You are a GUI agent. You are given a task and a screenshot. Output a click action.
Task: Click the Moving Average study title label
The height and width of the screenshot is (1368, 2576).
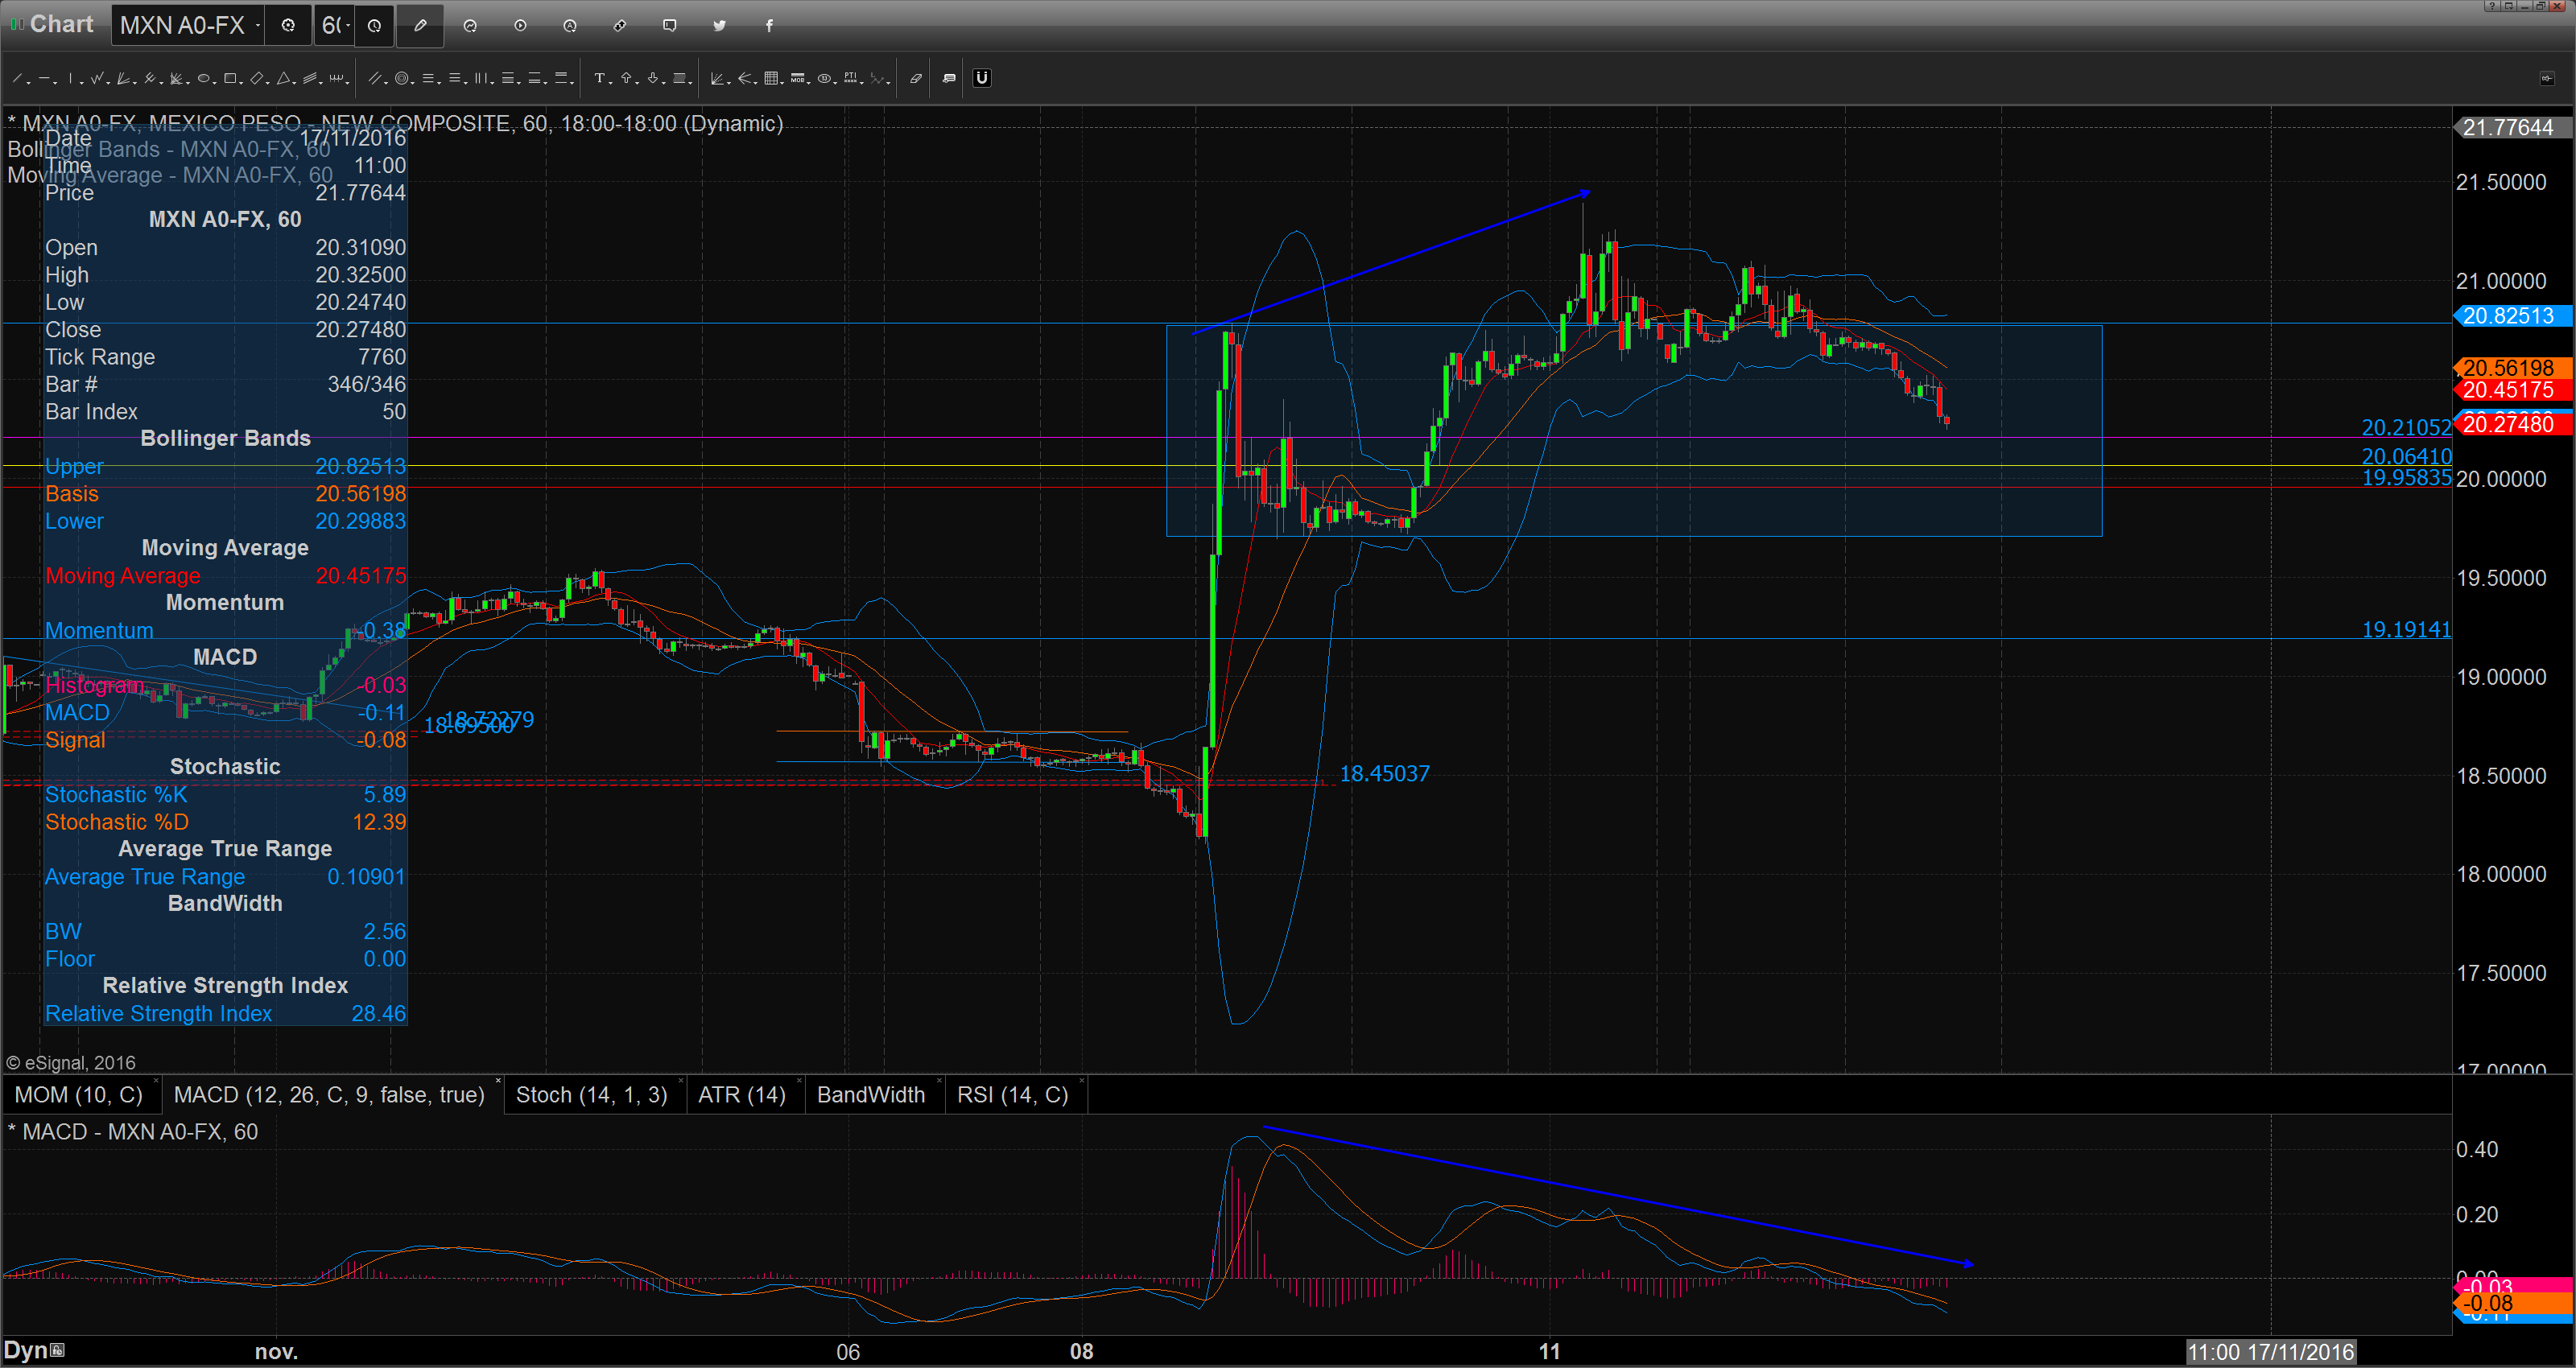pos(170,175)
